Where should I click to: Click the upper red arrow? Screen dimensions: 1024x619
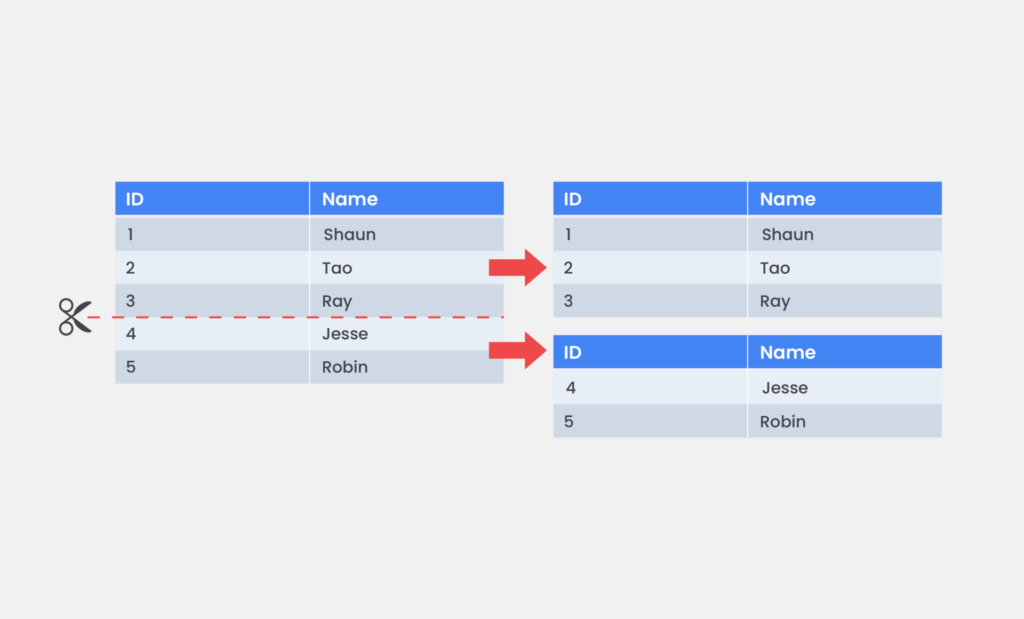click(517, 267)
